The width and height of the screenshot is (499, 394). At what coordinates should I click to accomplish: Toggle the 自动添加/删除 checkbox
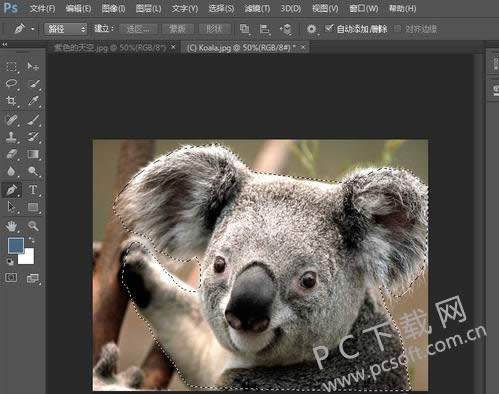click(329, 28)
